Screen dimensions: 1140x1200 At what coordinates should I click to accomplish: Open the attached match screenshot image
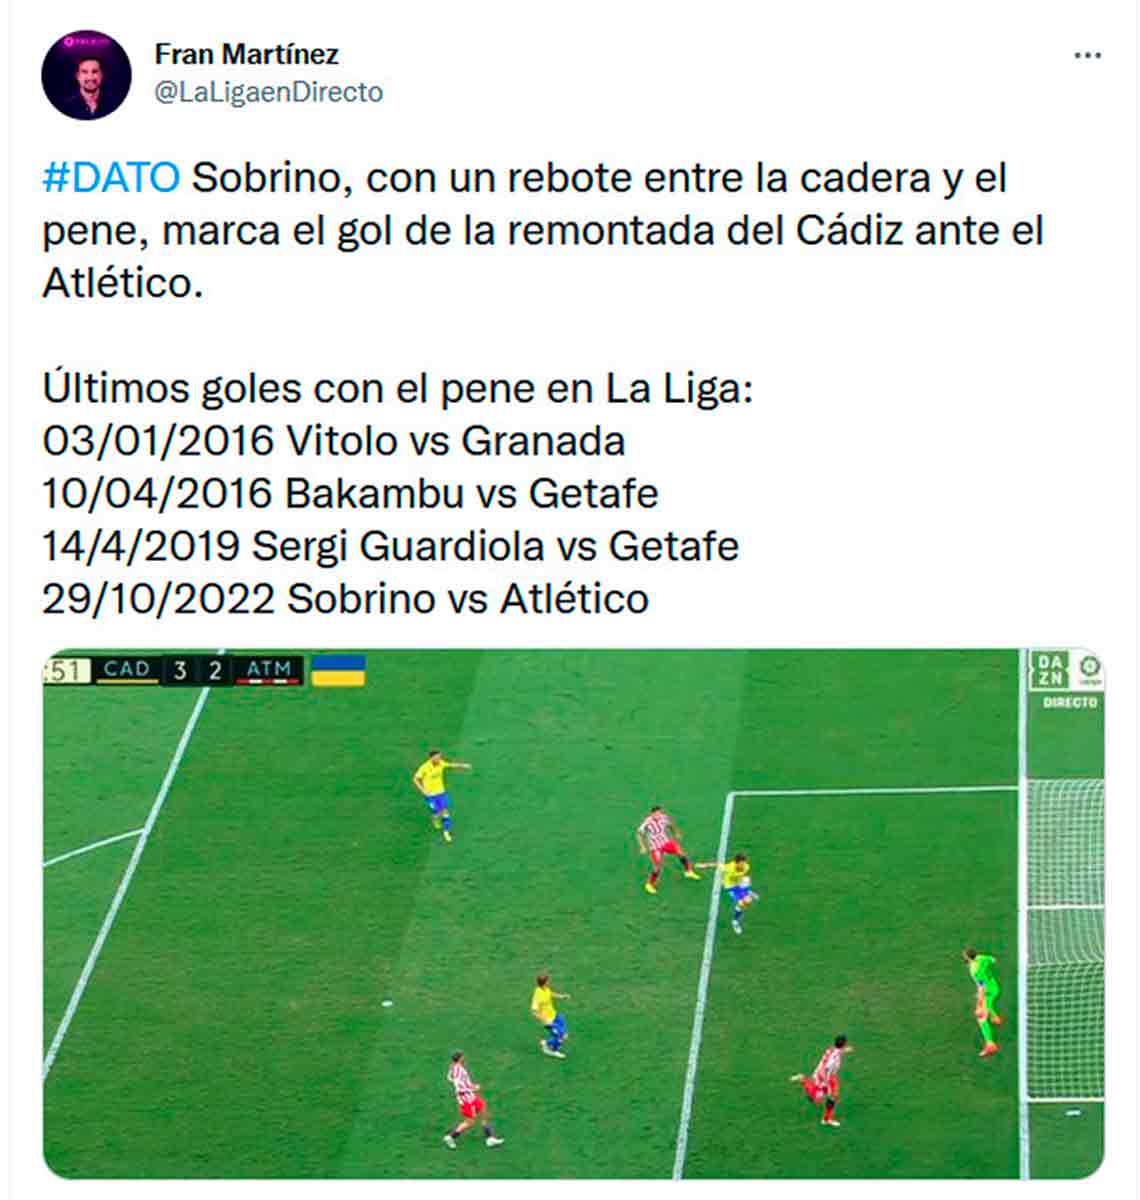point(574,914)
